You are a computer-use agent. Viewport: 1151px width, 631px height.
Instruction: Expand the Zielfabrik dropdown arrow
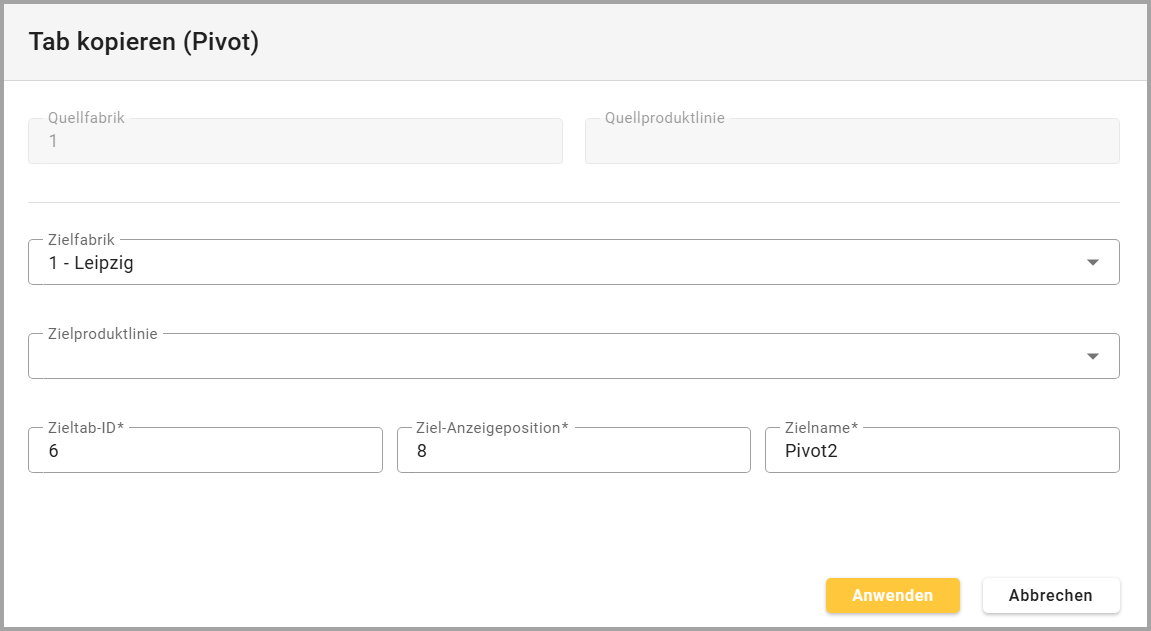[1092, 263]
